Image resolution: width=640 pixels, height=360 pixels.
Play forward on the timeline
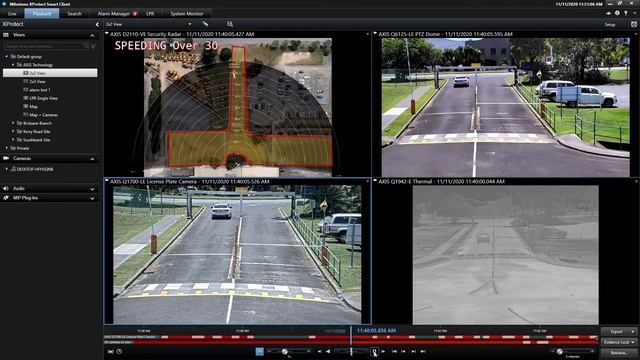tap(383, 351)
